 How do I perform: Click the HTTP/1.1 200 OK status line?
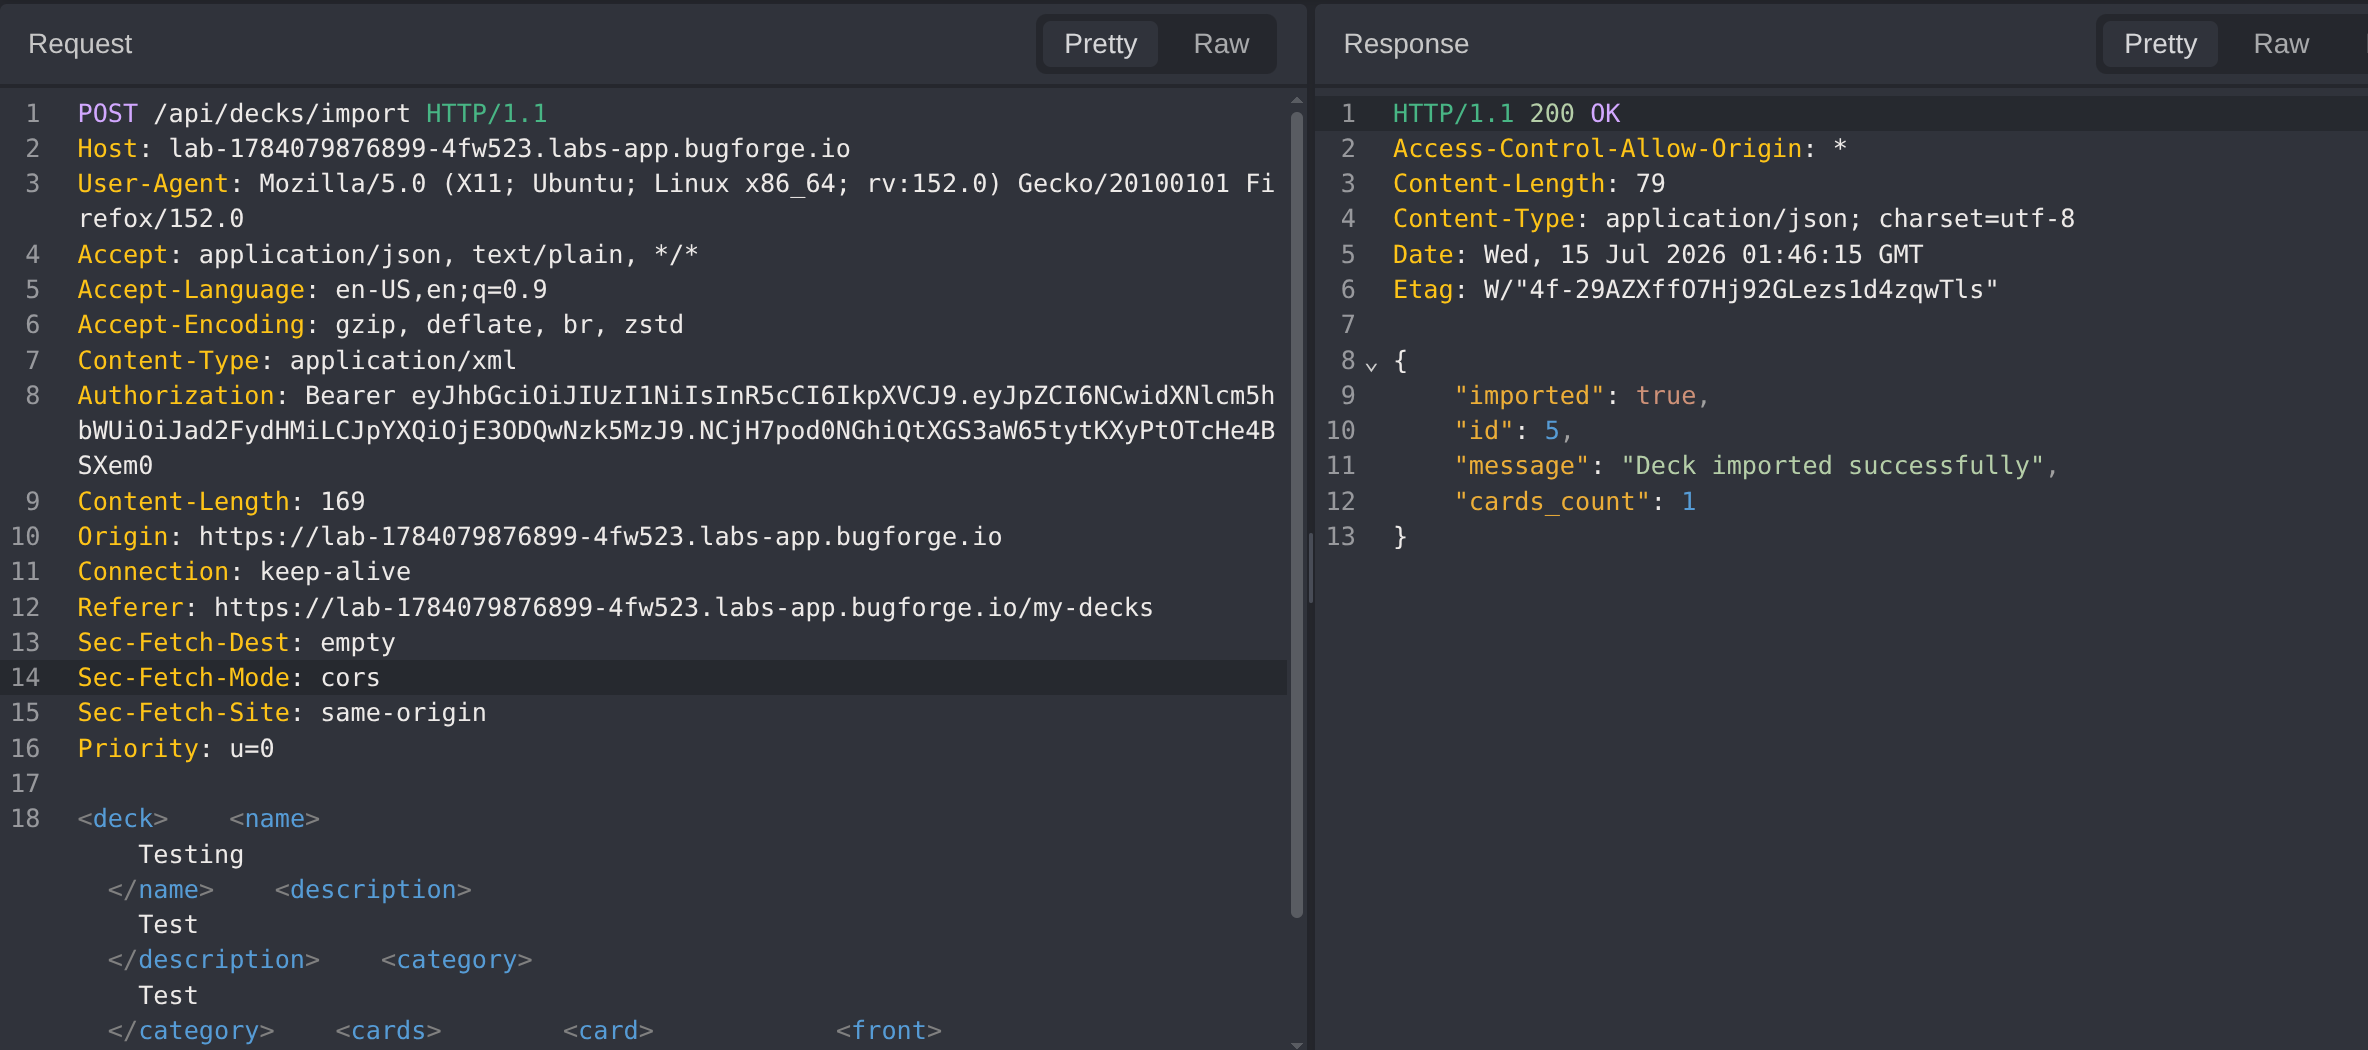click(1506, 114)
